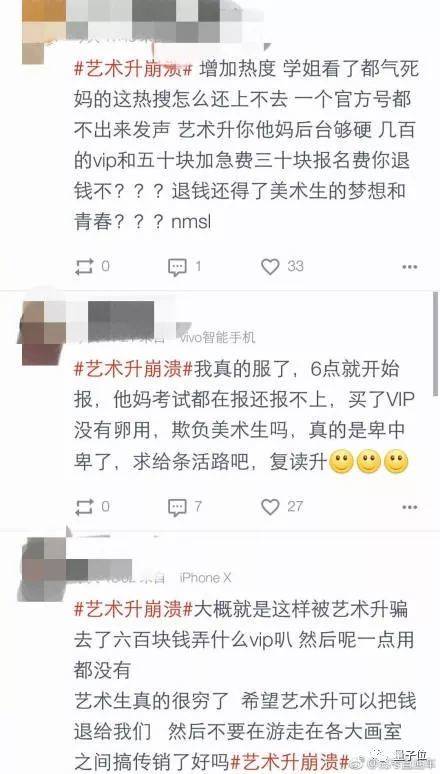The height and width of the screenshot is (774, 440).
Task: Click the iPhone X source label
Action: (205, 577)
